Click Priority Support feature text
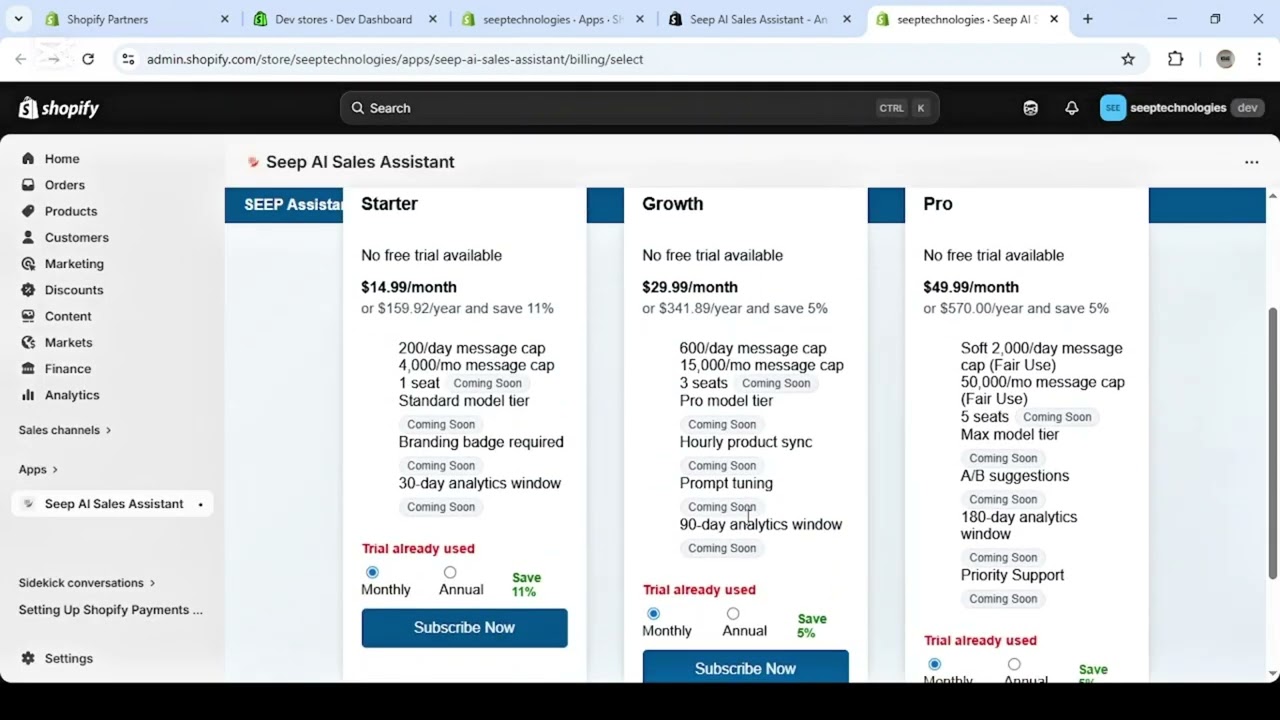Screen dimensions: 1280x720 [x=1012, y=575]
